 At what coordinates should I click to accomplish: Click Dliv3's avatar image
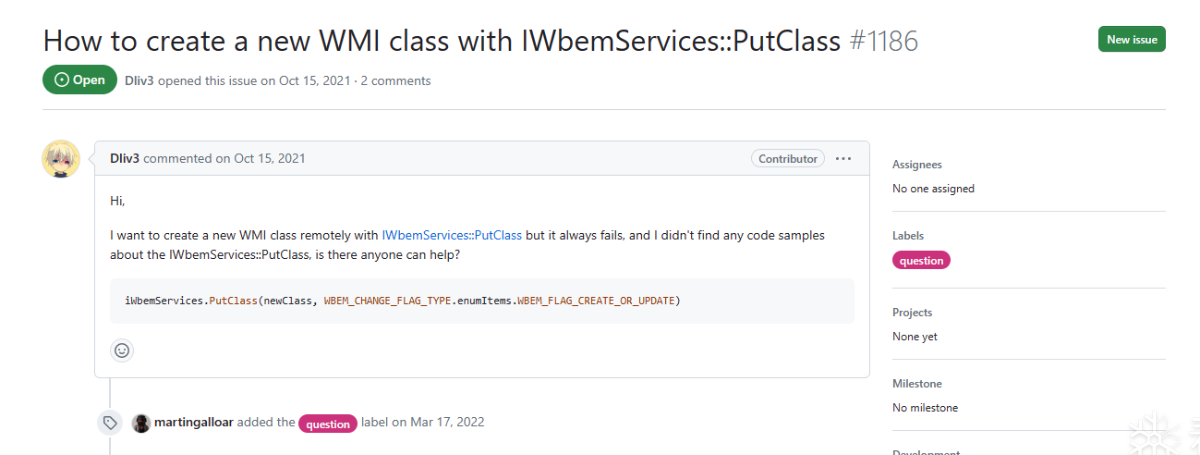61,159
